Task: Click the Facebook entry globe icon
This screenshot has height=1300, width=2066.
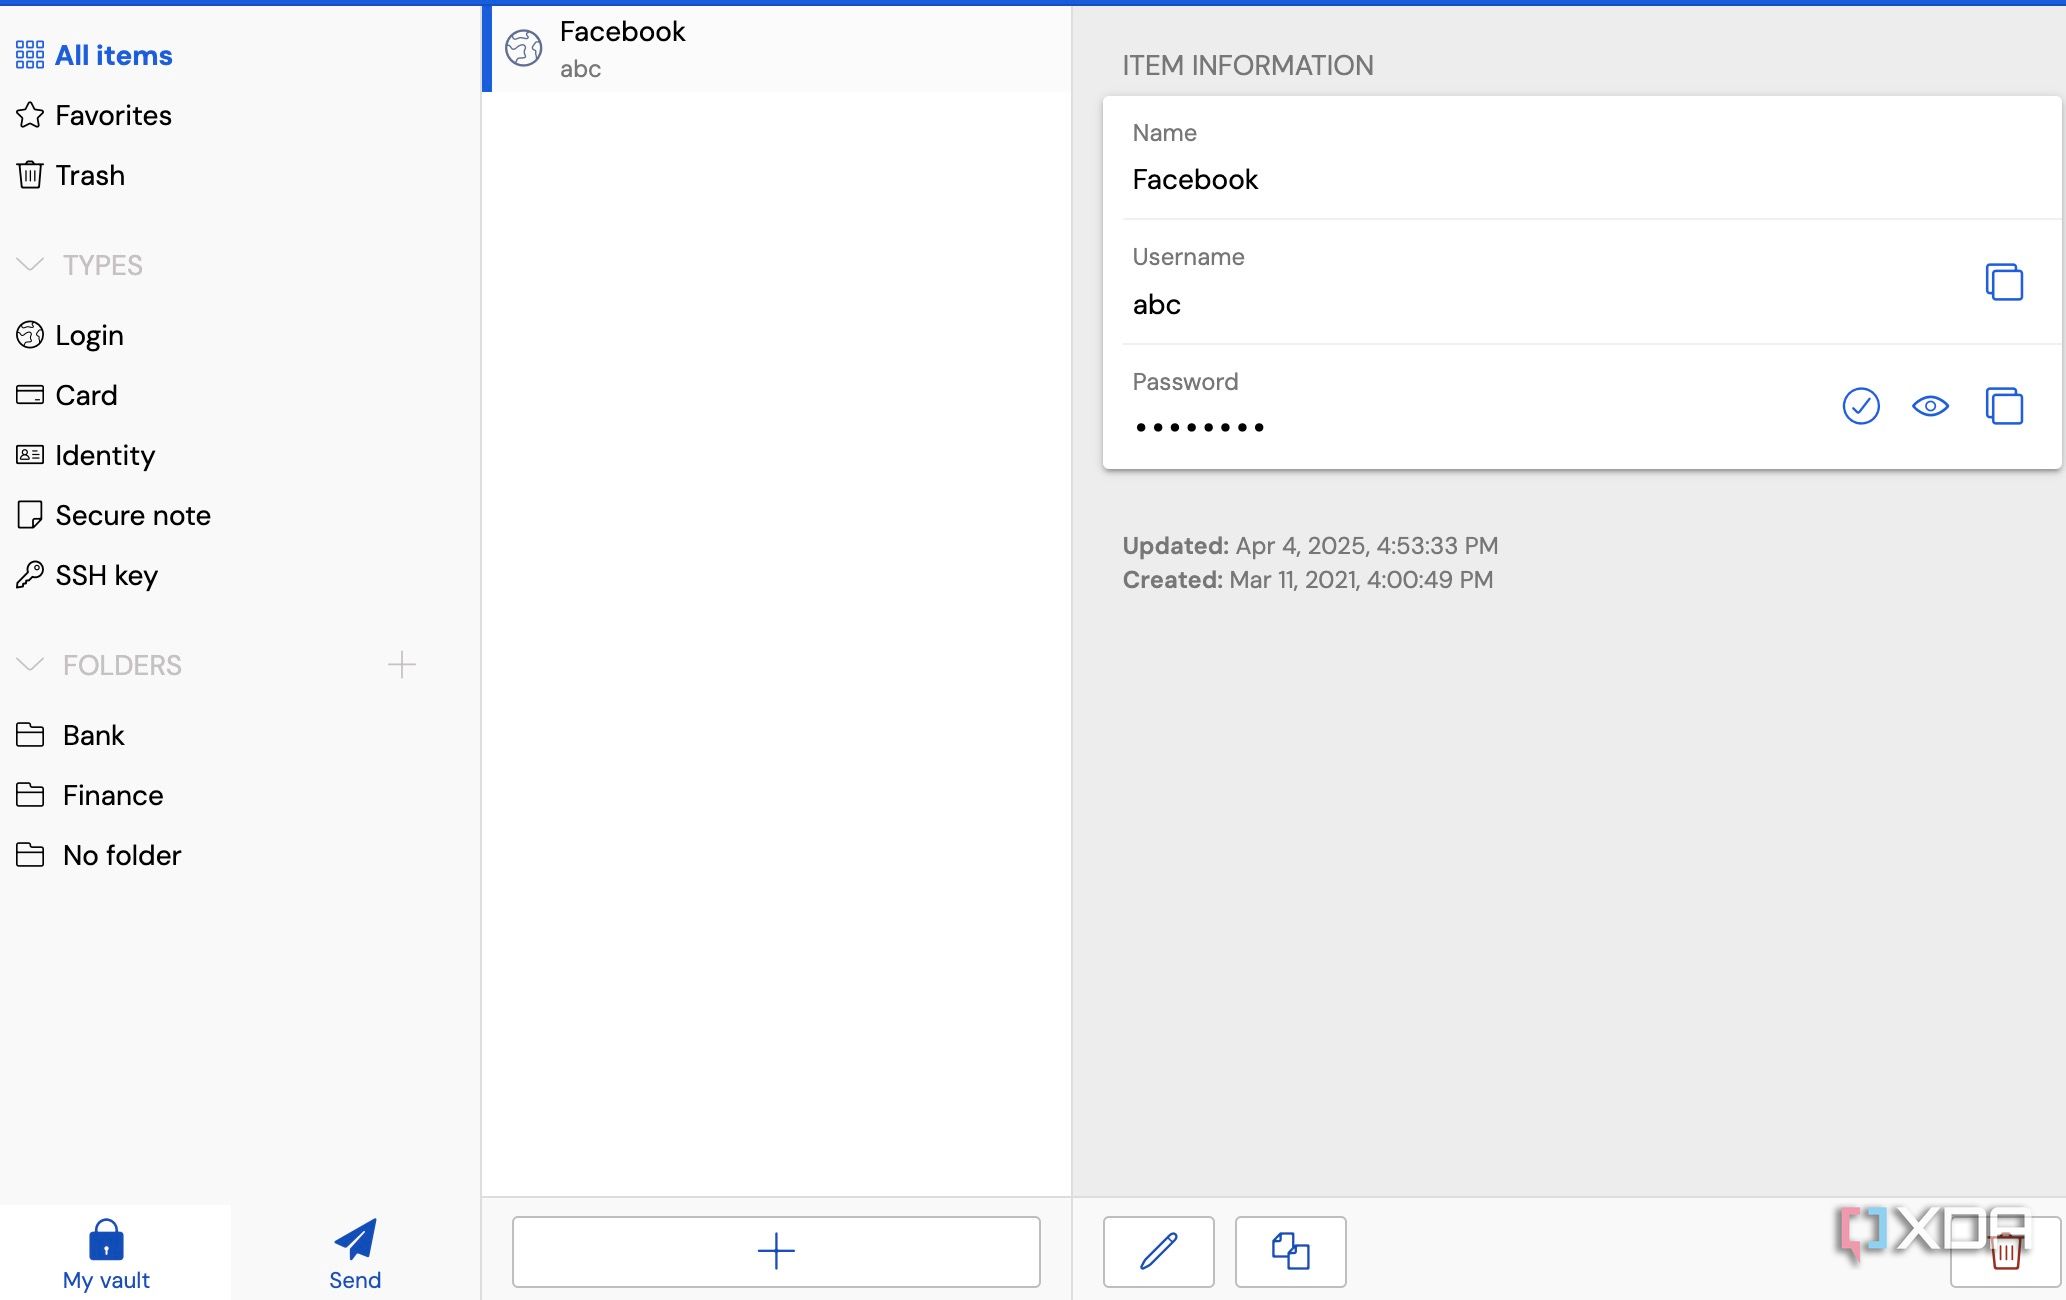Action: point(523,48)
